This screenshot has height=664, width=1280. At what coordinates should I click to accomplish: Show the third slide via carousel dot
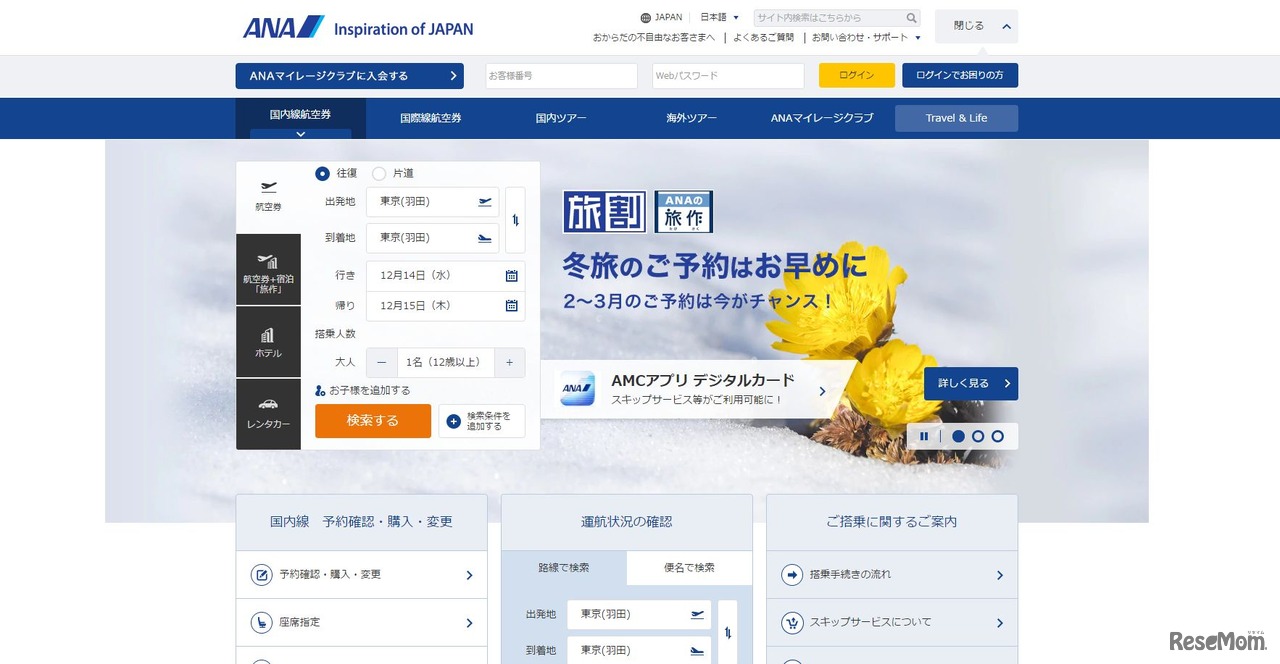(997, 436)
